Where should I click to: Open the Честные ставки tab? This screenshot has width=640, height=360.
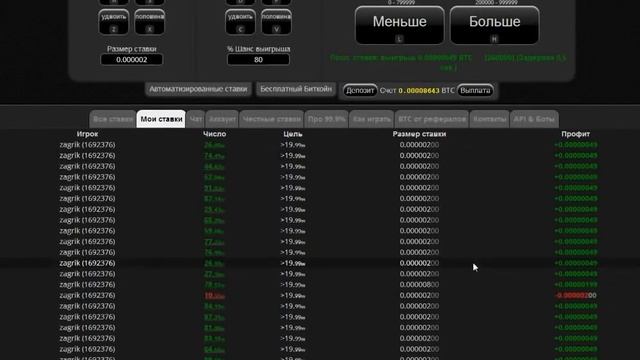(x=272, y=119)
